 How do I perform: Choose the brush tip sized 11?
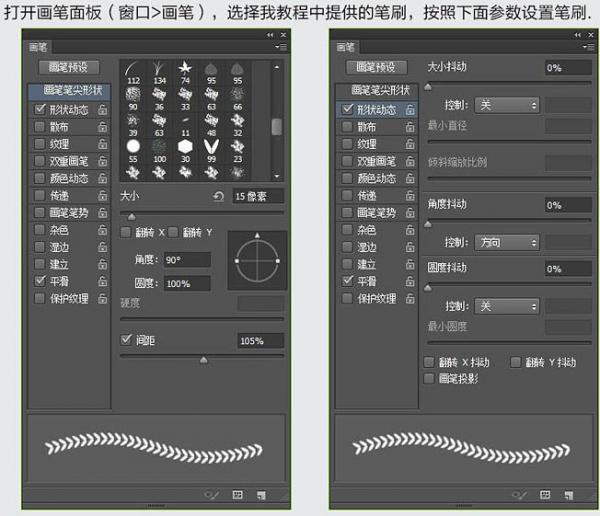(x=186, y=125)
